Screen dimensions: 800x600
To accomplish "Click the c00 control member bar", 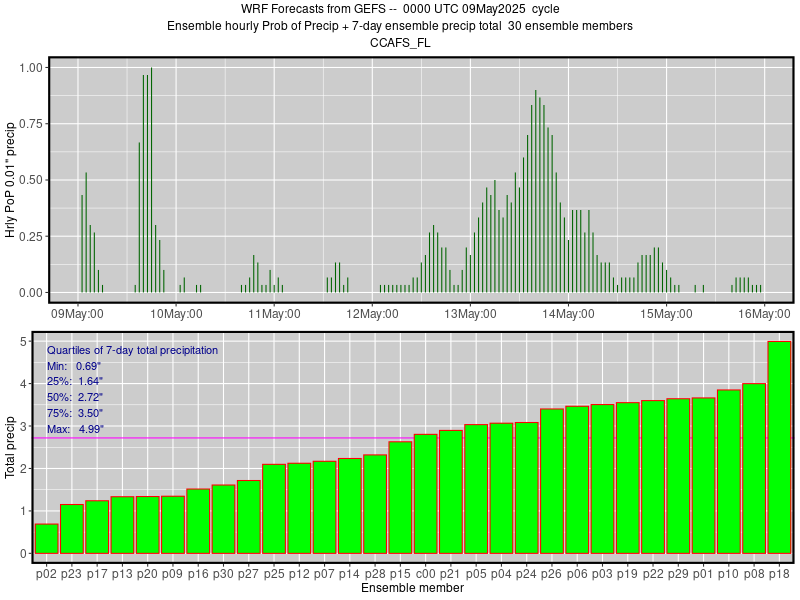I will tap(426, 494).
